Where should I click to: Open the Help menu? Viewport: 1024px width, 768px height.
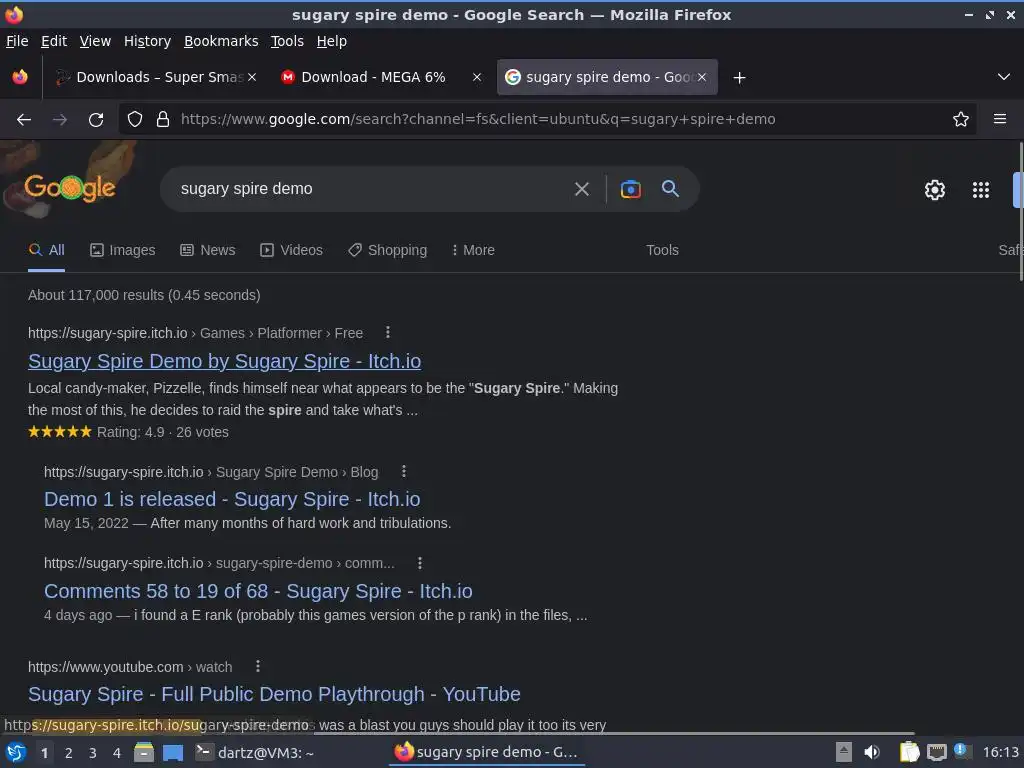coord(332,41)
